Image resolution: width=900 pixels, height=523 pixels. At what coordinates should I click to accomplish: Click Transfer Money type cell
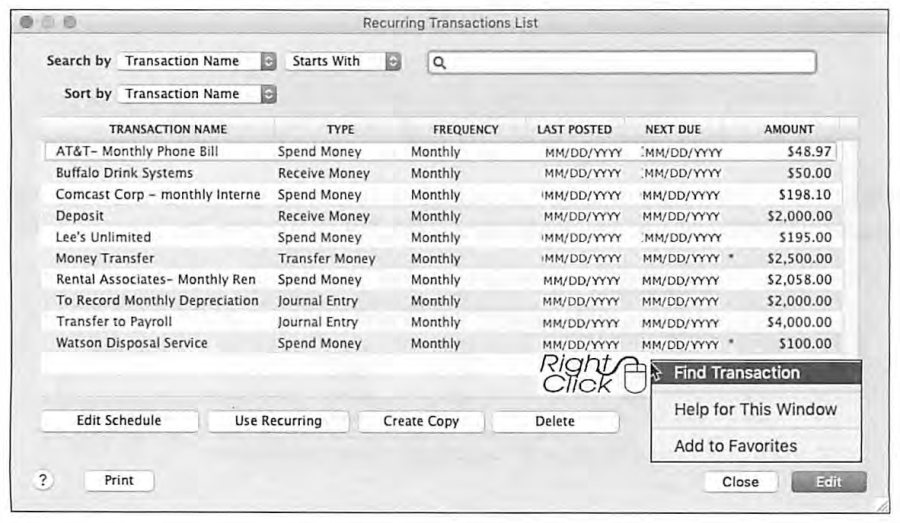pyautogui.click(x=327, y=259)
